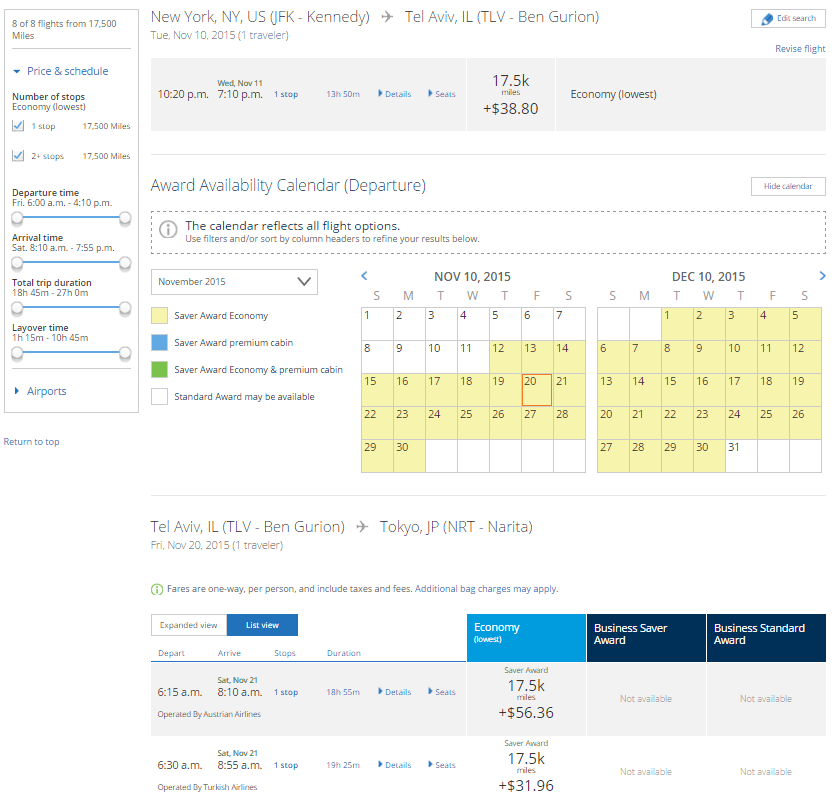
Task: Open 1 stop link on 6:30 a.m. flight
Action: (x=286, y=765)
